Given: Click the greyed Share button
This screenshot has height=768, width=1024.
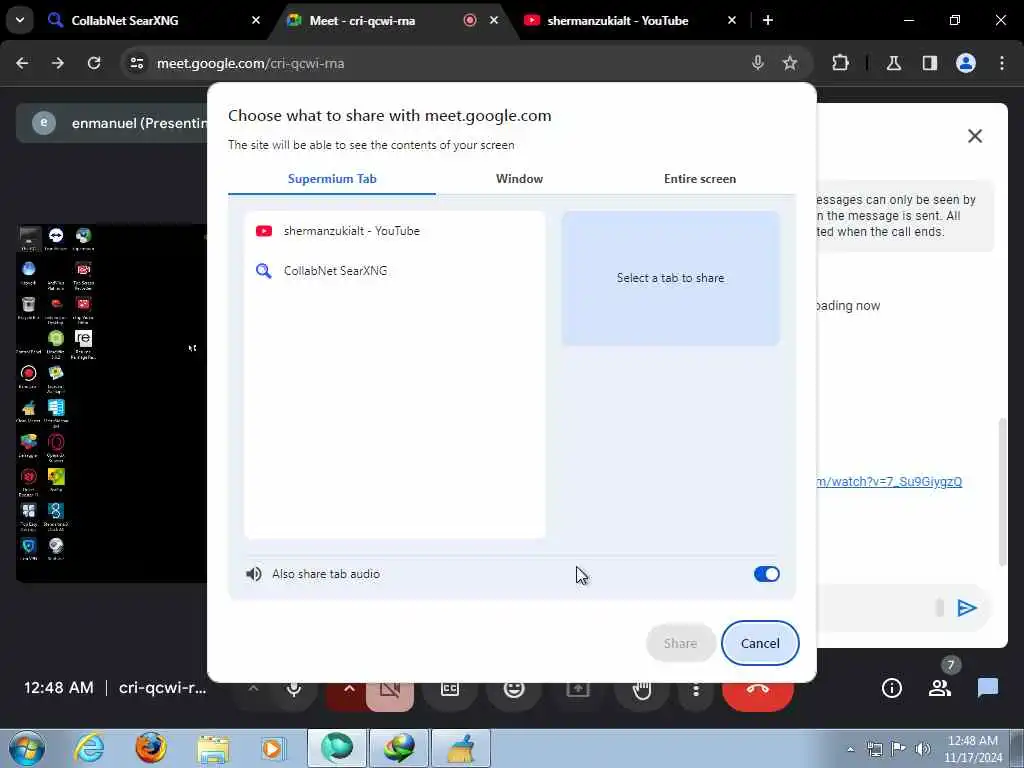Looking at the screenshot, I should [x=680, y=643].
